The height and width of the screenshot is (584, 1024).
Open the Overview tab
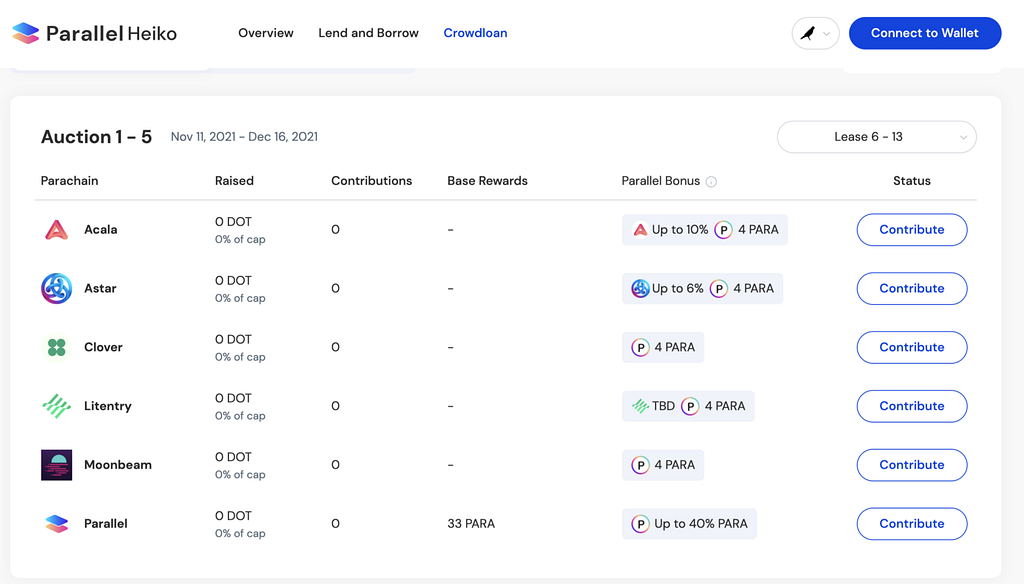266,33
